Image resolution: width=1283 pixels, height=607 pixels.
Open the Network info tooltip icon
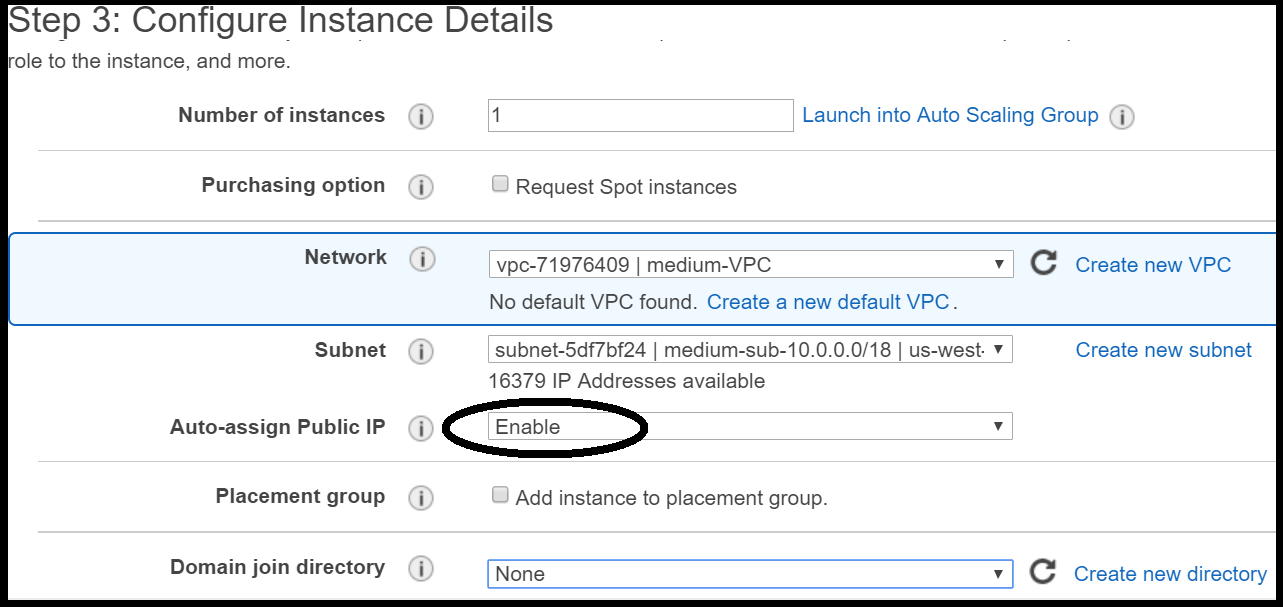[x=421, y=260]
